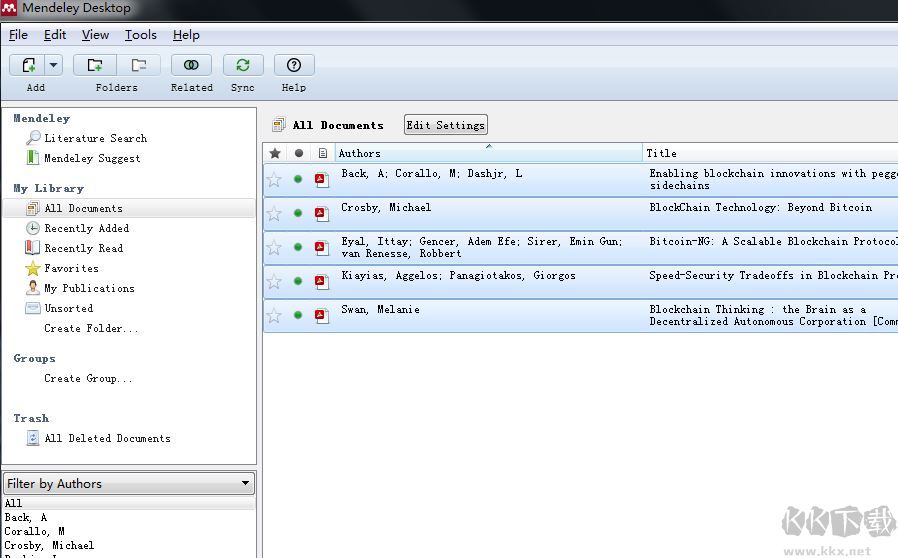Image resolution: width=898 pixels, height=558 pixels.
Task: Filter by author Back, A
Action: 26,517
